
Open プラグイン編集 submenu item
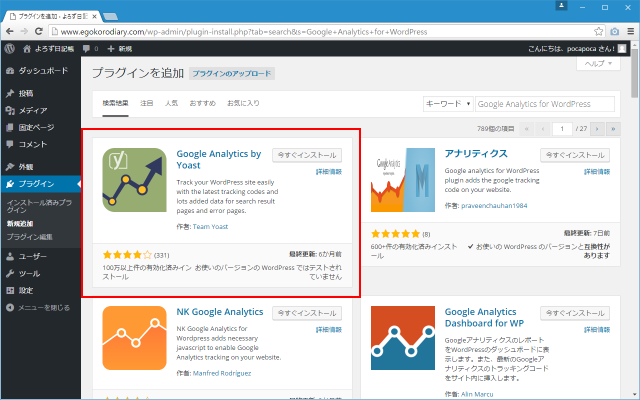coord(29,237)
